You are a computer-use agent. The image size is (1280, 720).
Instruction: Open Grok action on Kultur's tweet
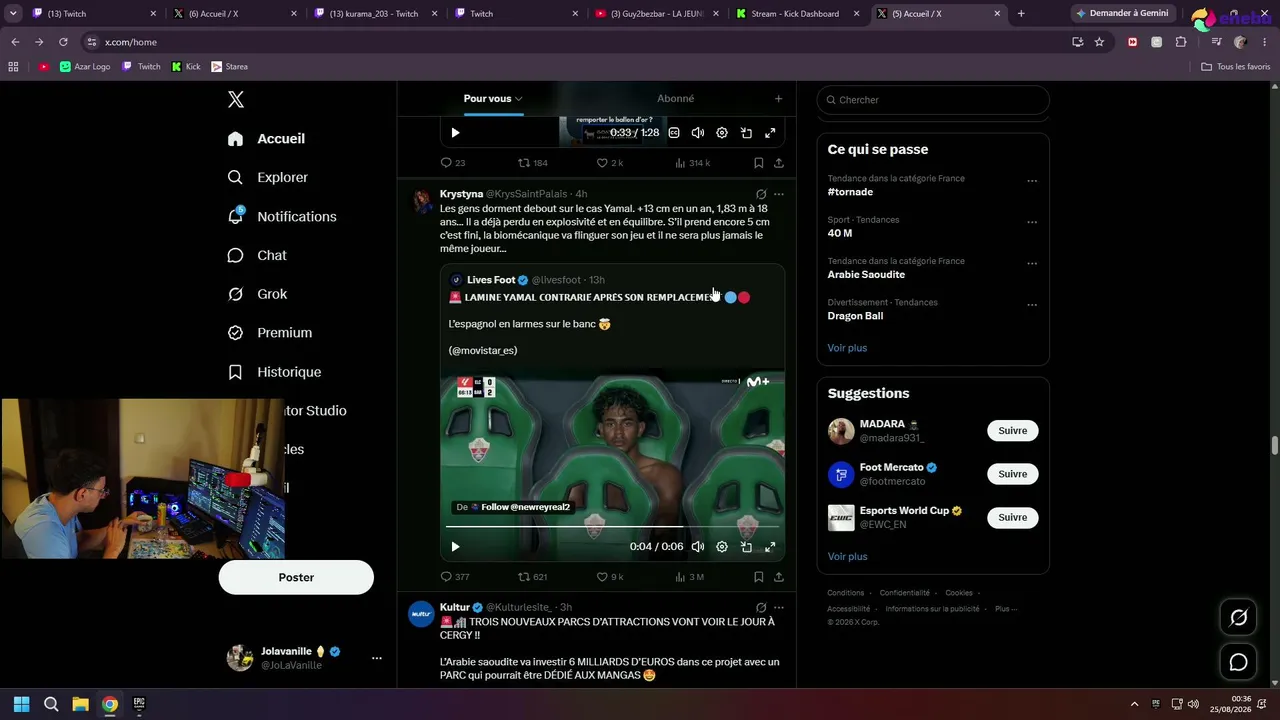click(761, 607)
